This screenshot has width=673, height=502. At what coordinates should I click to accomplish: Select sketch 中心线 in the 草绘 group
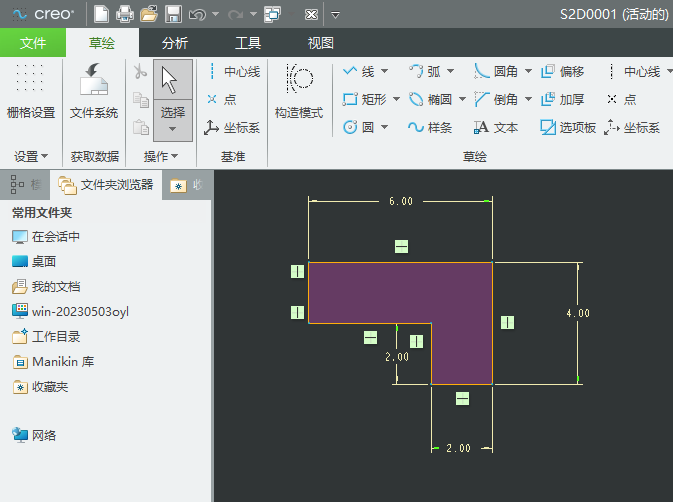tap(634, 71)
